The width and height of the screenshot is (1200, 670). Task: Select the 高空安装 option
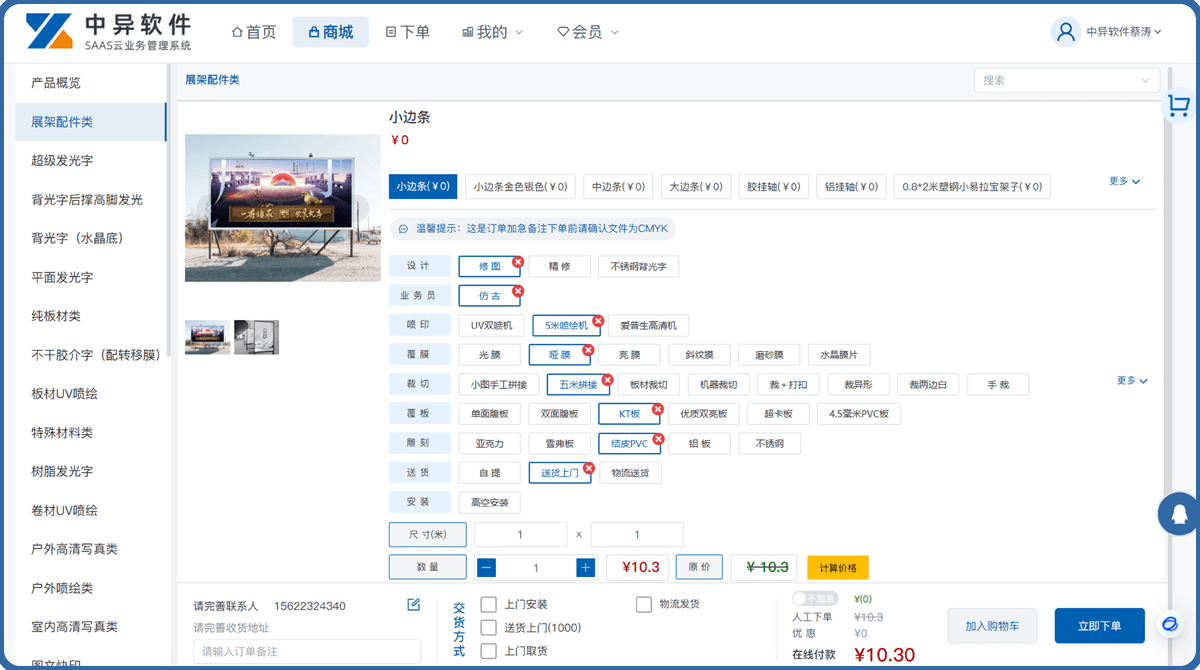(490, 502)
